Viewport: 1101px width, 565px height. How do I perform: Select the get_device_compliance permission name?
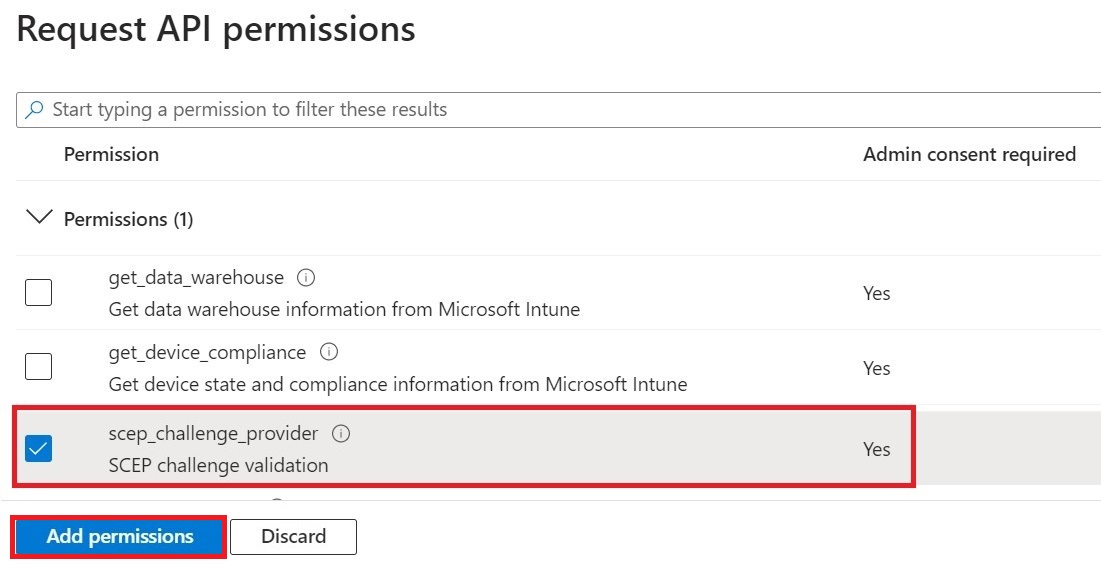[207, 352]
